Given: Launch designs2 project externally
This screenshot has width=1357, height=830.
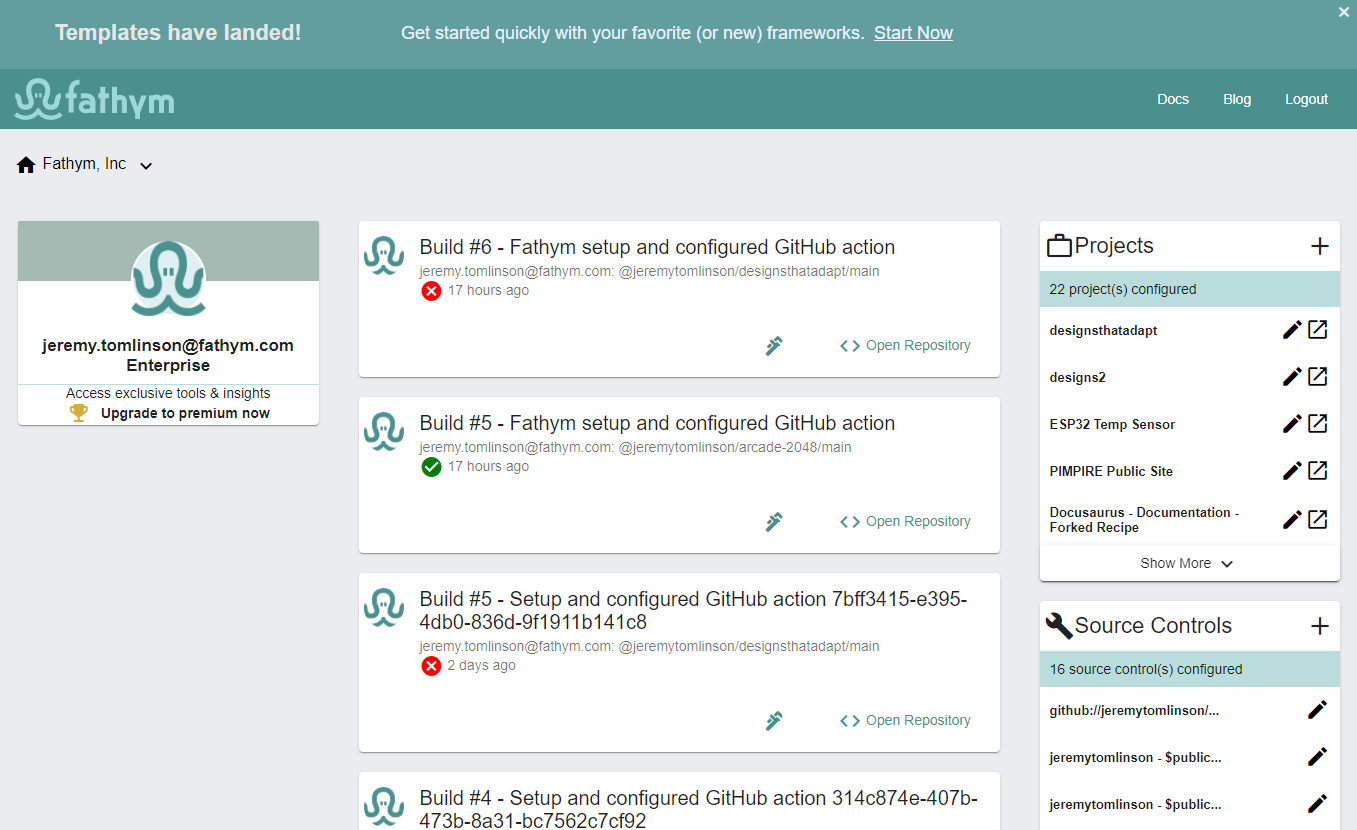Looking at the screenshot, I should 1318,377.
